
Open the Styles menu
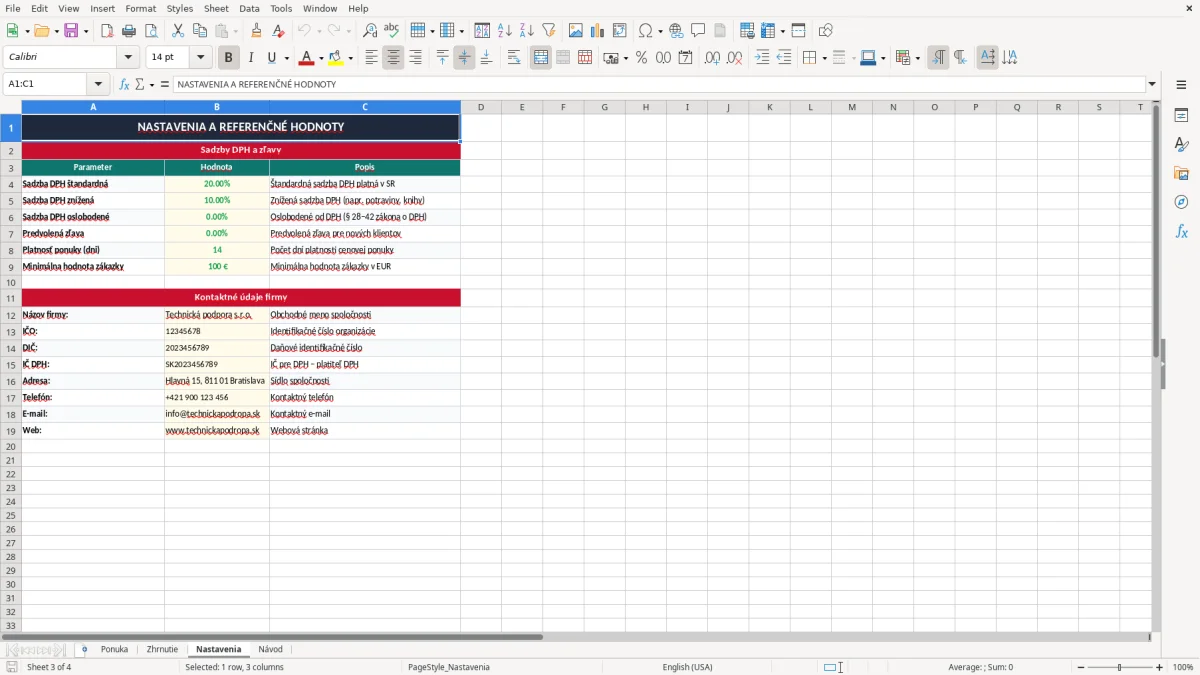point(180,8)
